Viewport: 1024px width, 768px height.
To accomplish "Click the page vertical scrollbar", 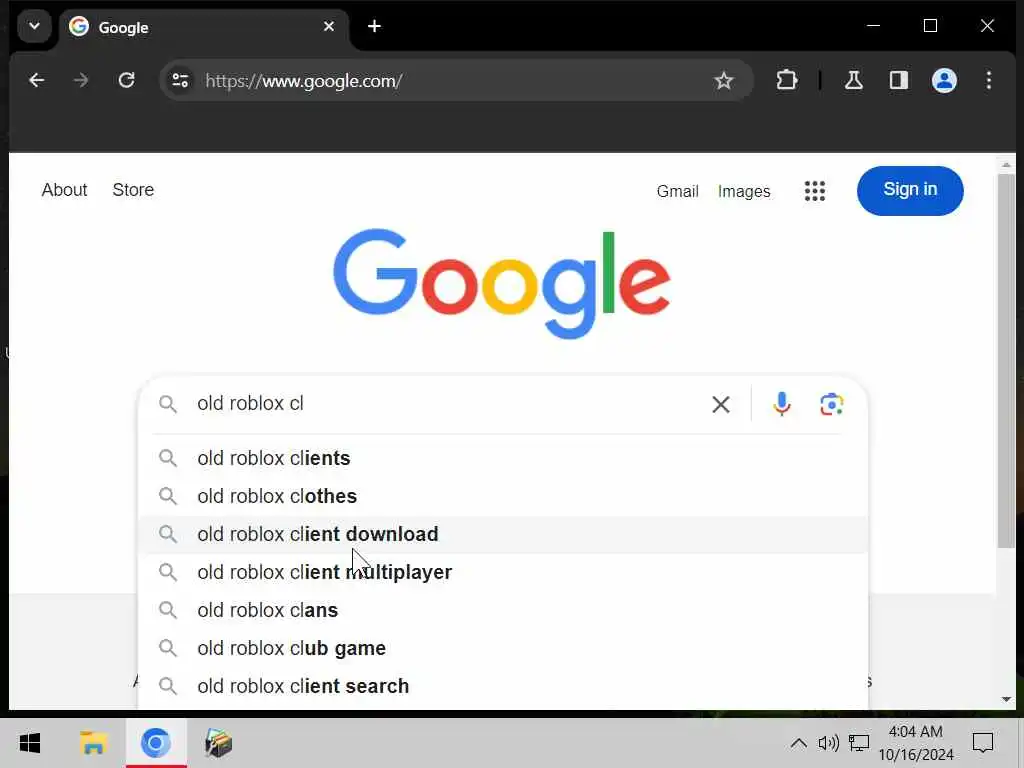I will 1006,360.
